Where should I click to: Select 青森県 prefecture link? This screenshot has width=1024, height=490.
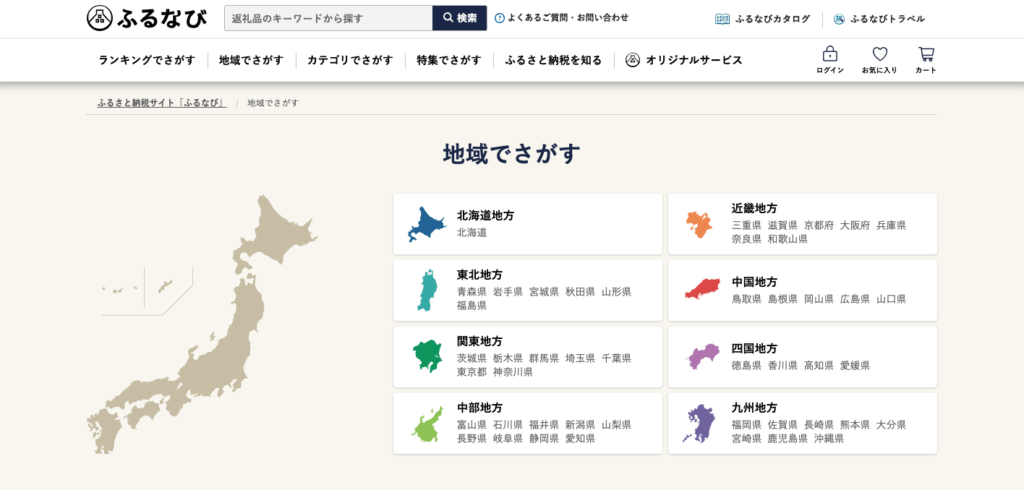472,291
